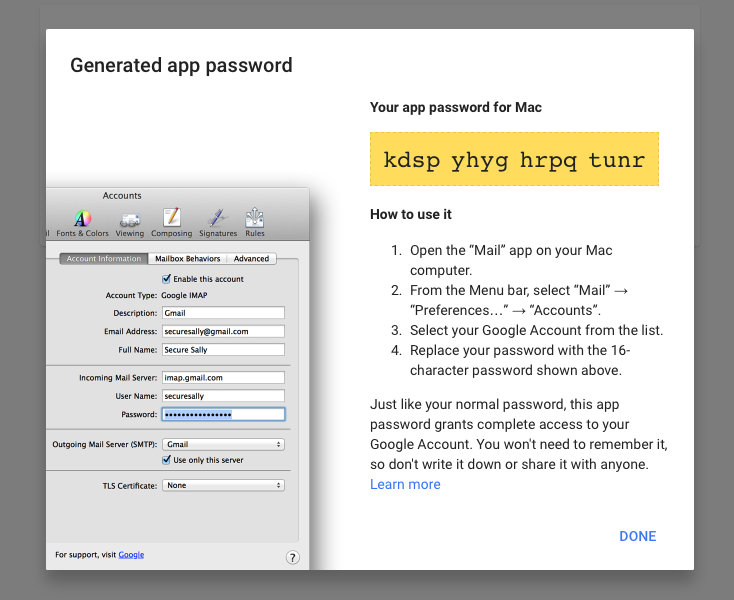The image size is (734, 600).
Task: Open the Viewing preferences icon
Action: coord(130,223)
